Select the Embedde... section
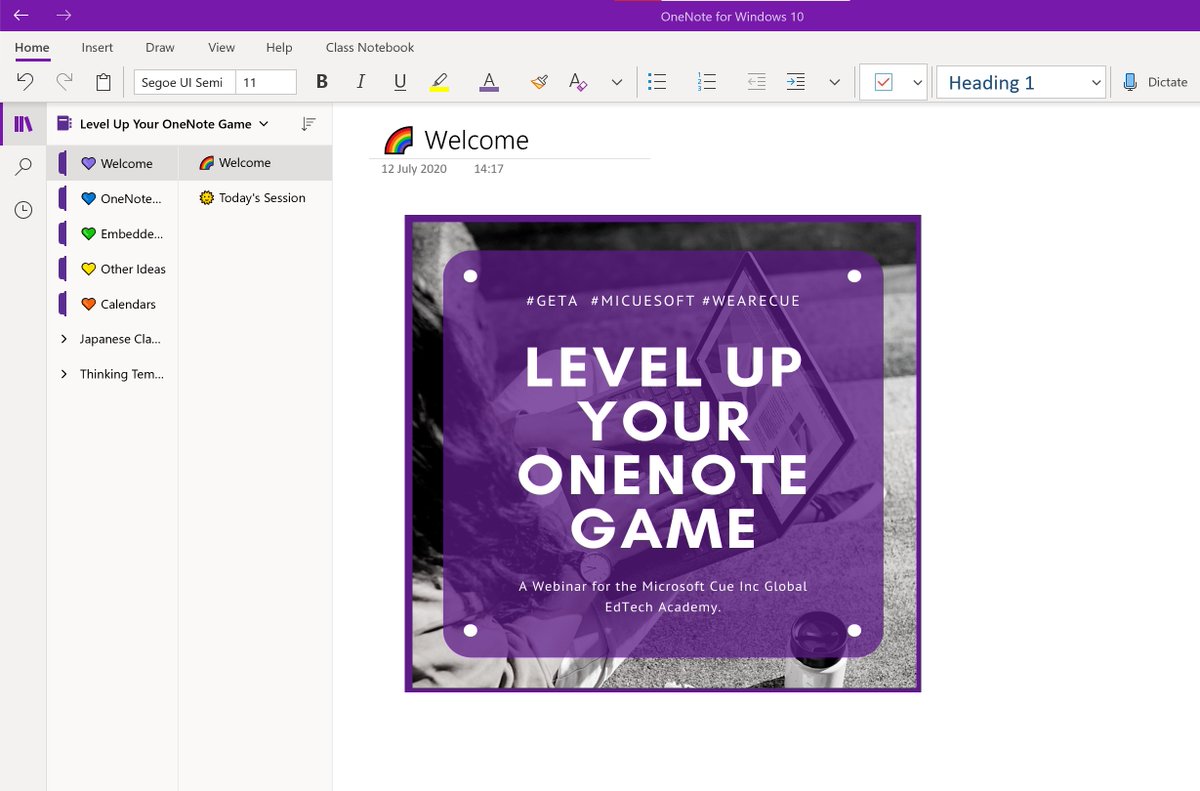This screenshot has width=1200, height=791. pos(113,233)
